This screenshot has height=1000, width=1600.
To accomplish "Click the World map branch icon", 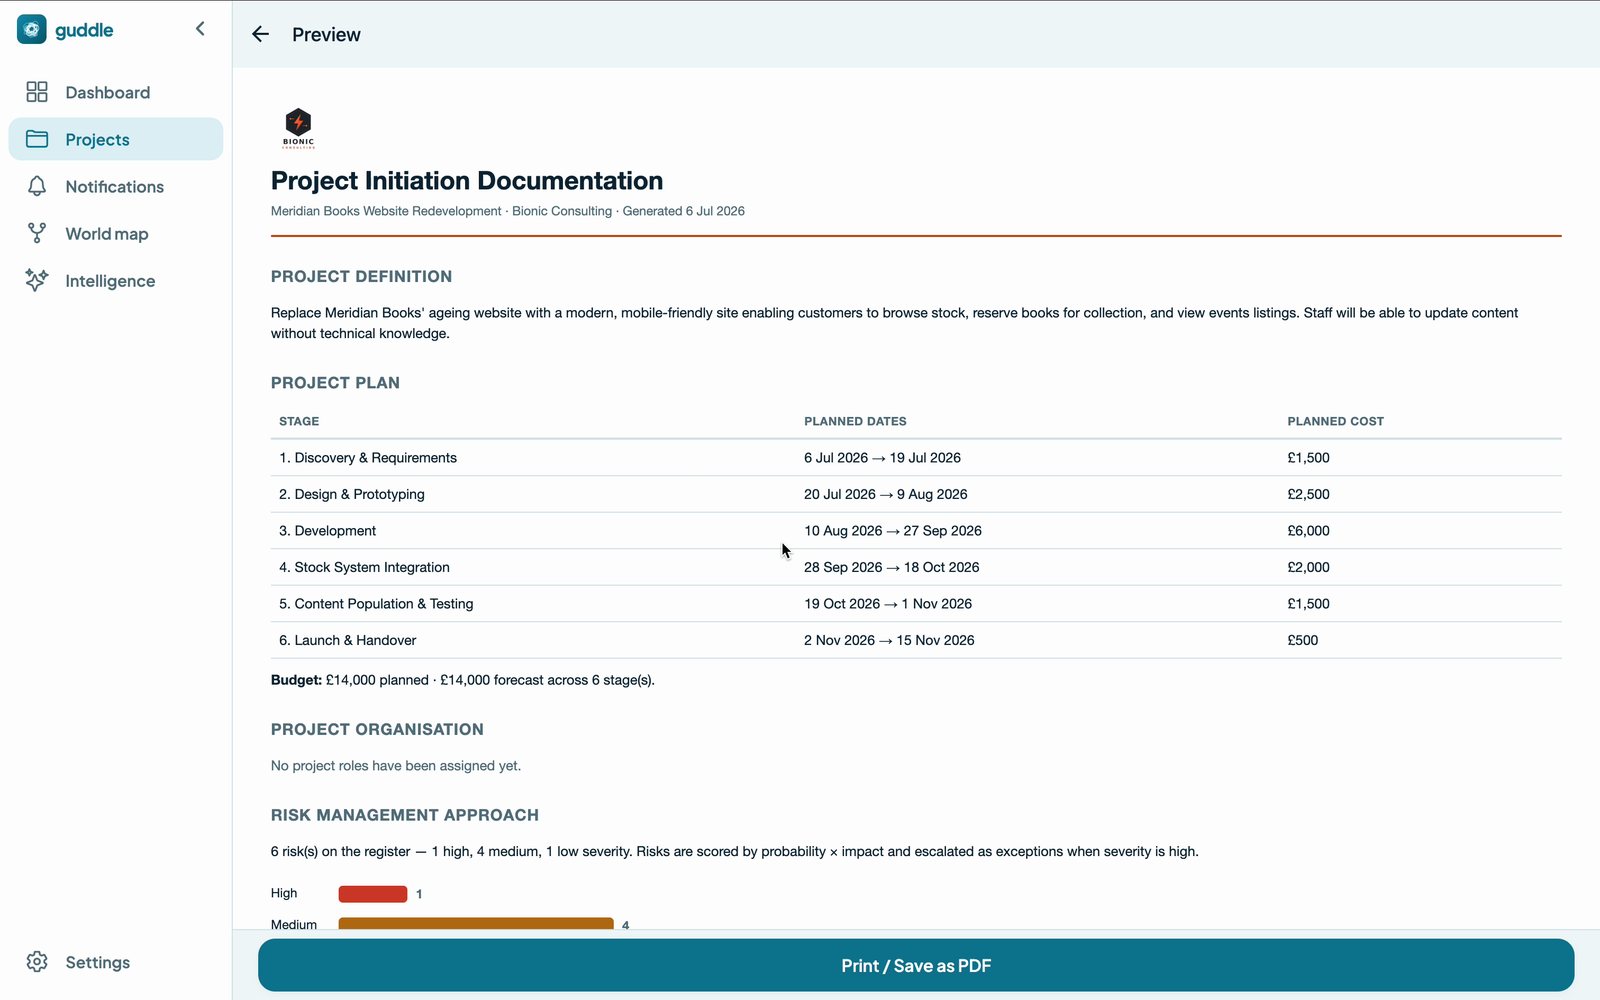I will click(37, 233).
